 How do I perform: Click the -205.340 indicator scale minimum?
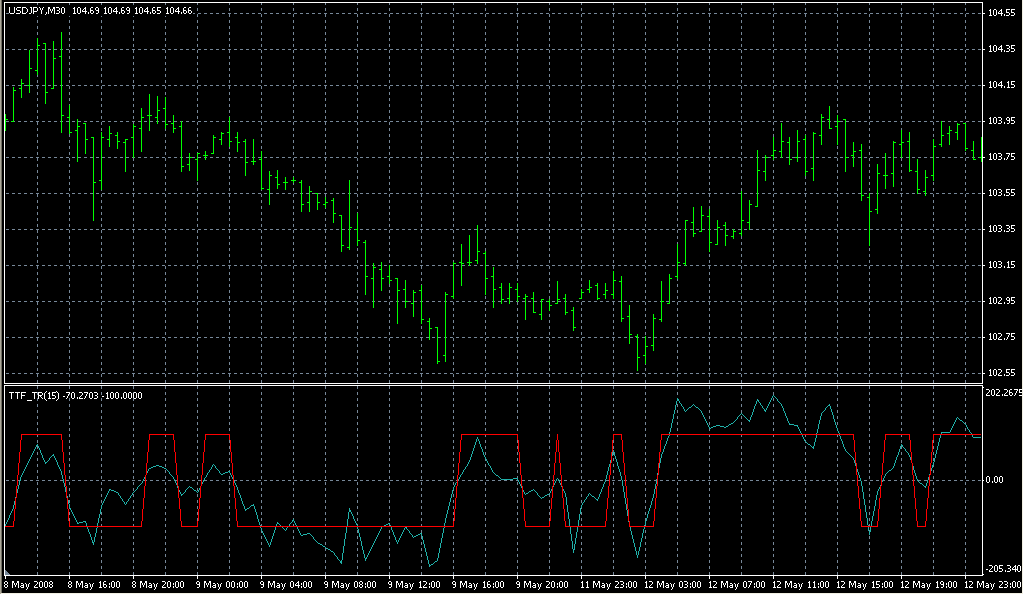coord(1002,568)
